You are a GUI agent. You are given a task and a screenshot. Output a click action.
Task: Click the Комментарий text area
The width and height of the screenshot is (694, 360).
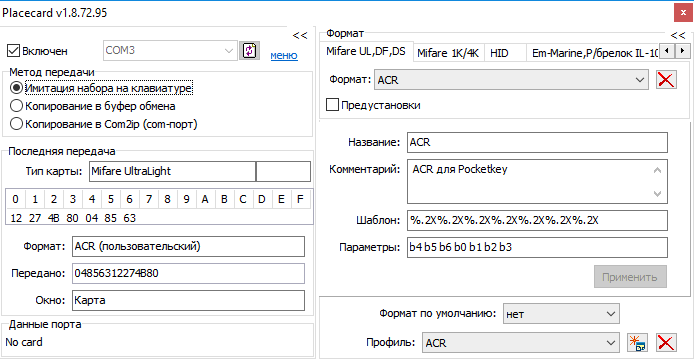(537, 181)
